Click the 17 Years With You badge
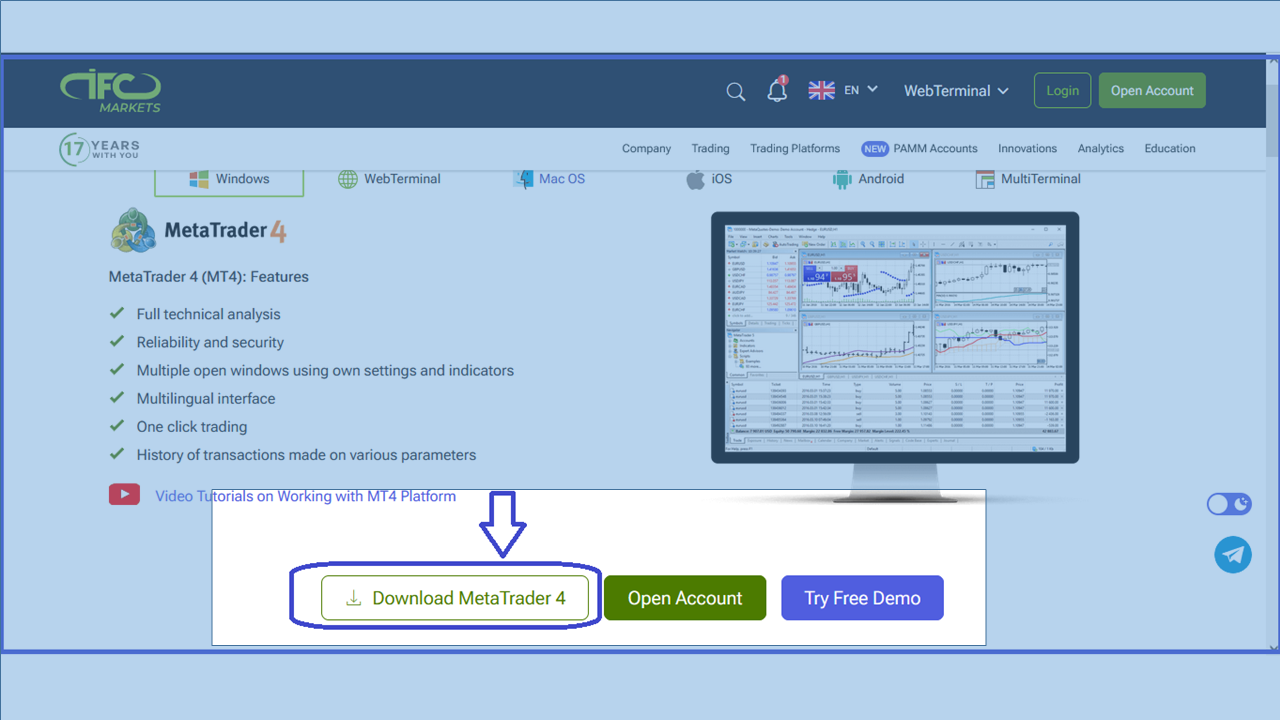 pos(97,148)
